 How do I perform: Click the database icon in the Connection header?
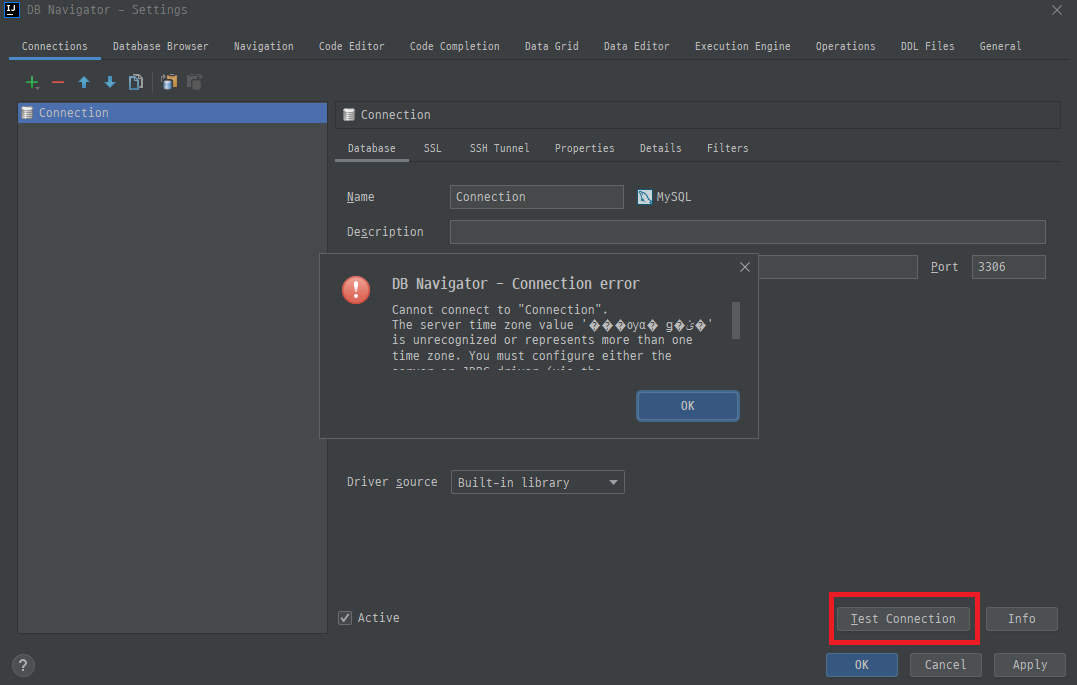349,115
